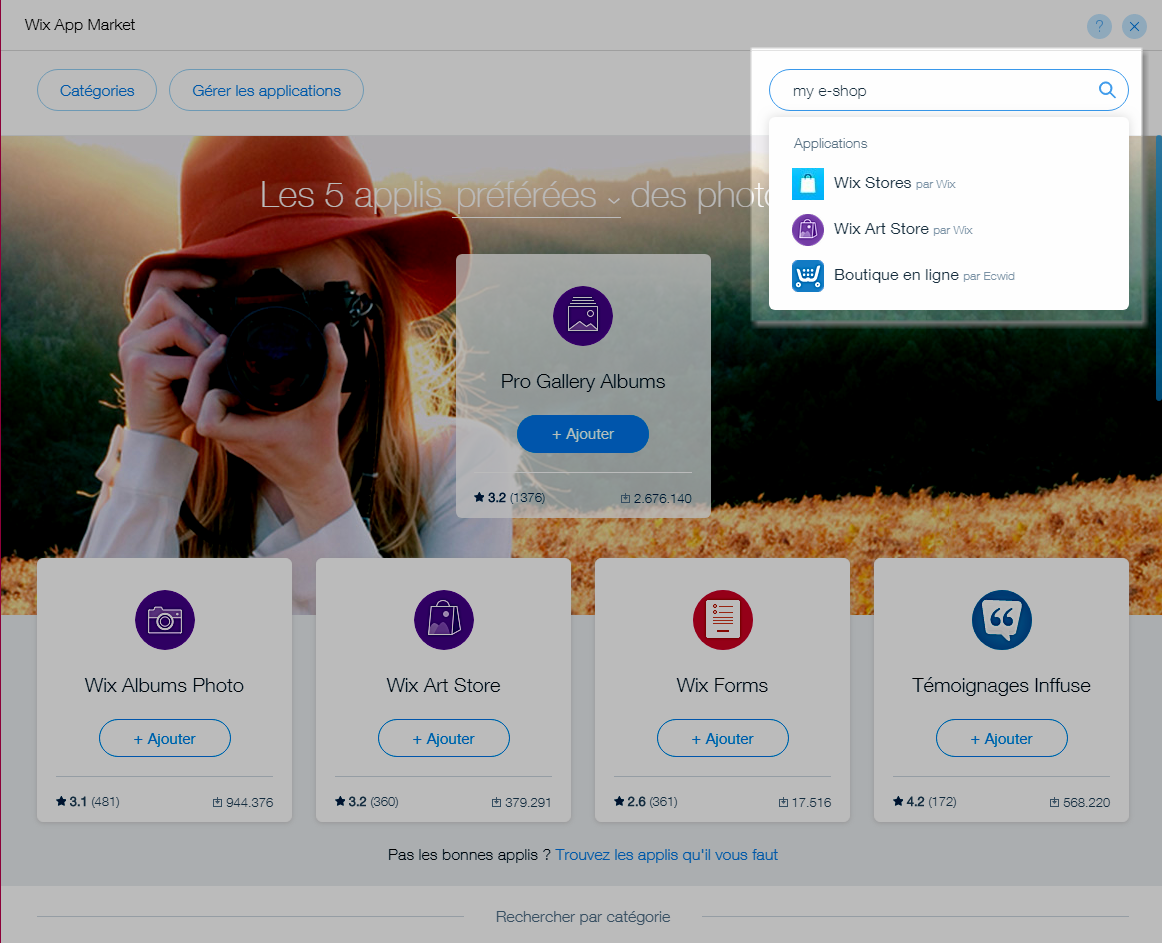Screen dimensions: 1162x943
Task: Add the Pro Gallery Albums app
Action: (x=583, y=434)
